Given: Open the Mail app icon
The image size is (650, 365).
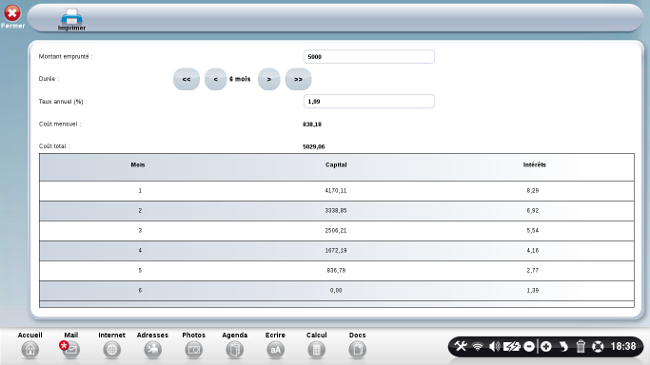Looking at the screenshot, I should coord(71,350).
